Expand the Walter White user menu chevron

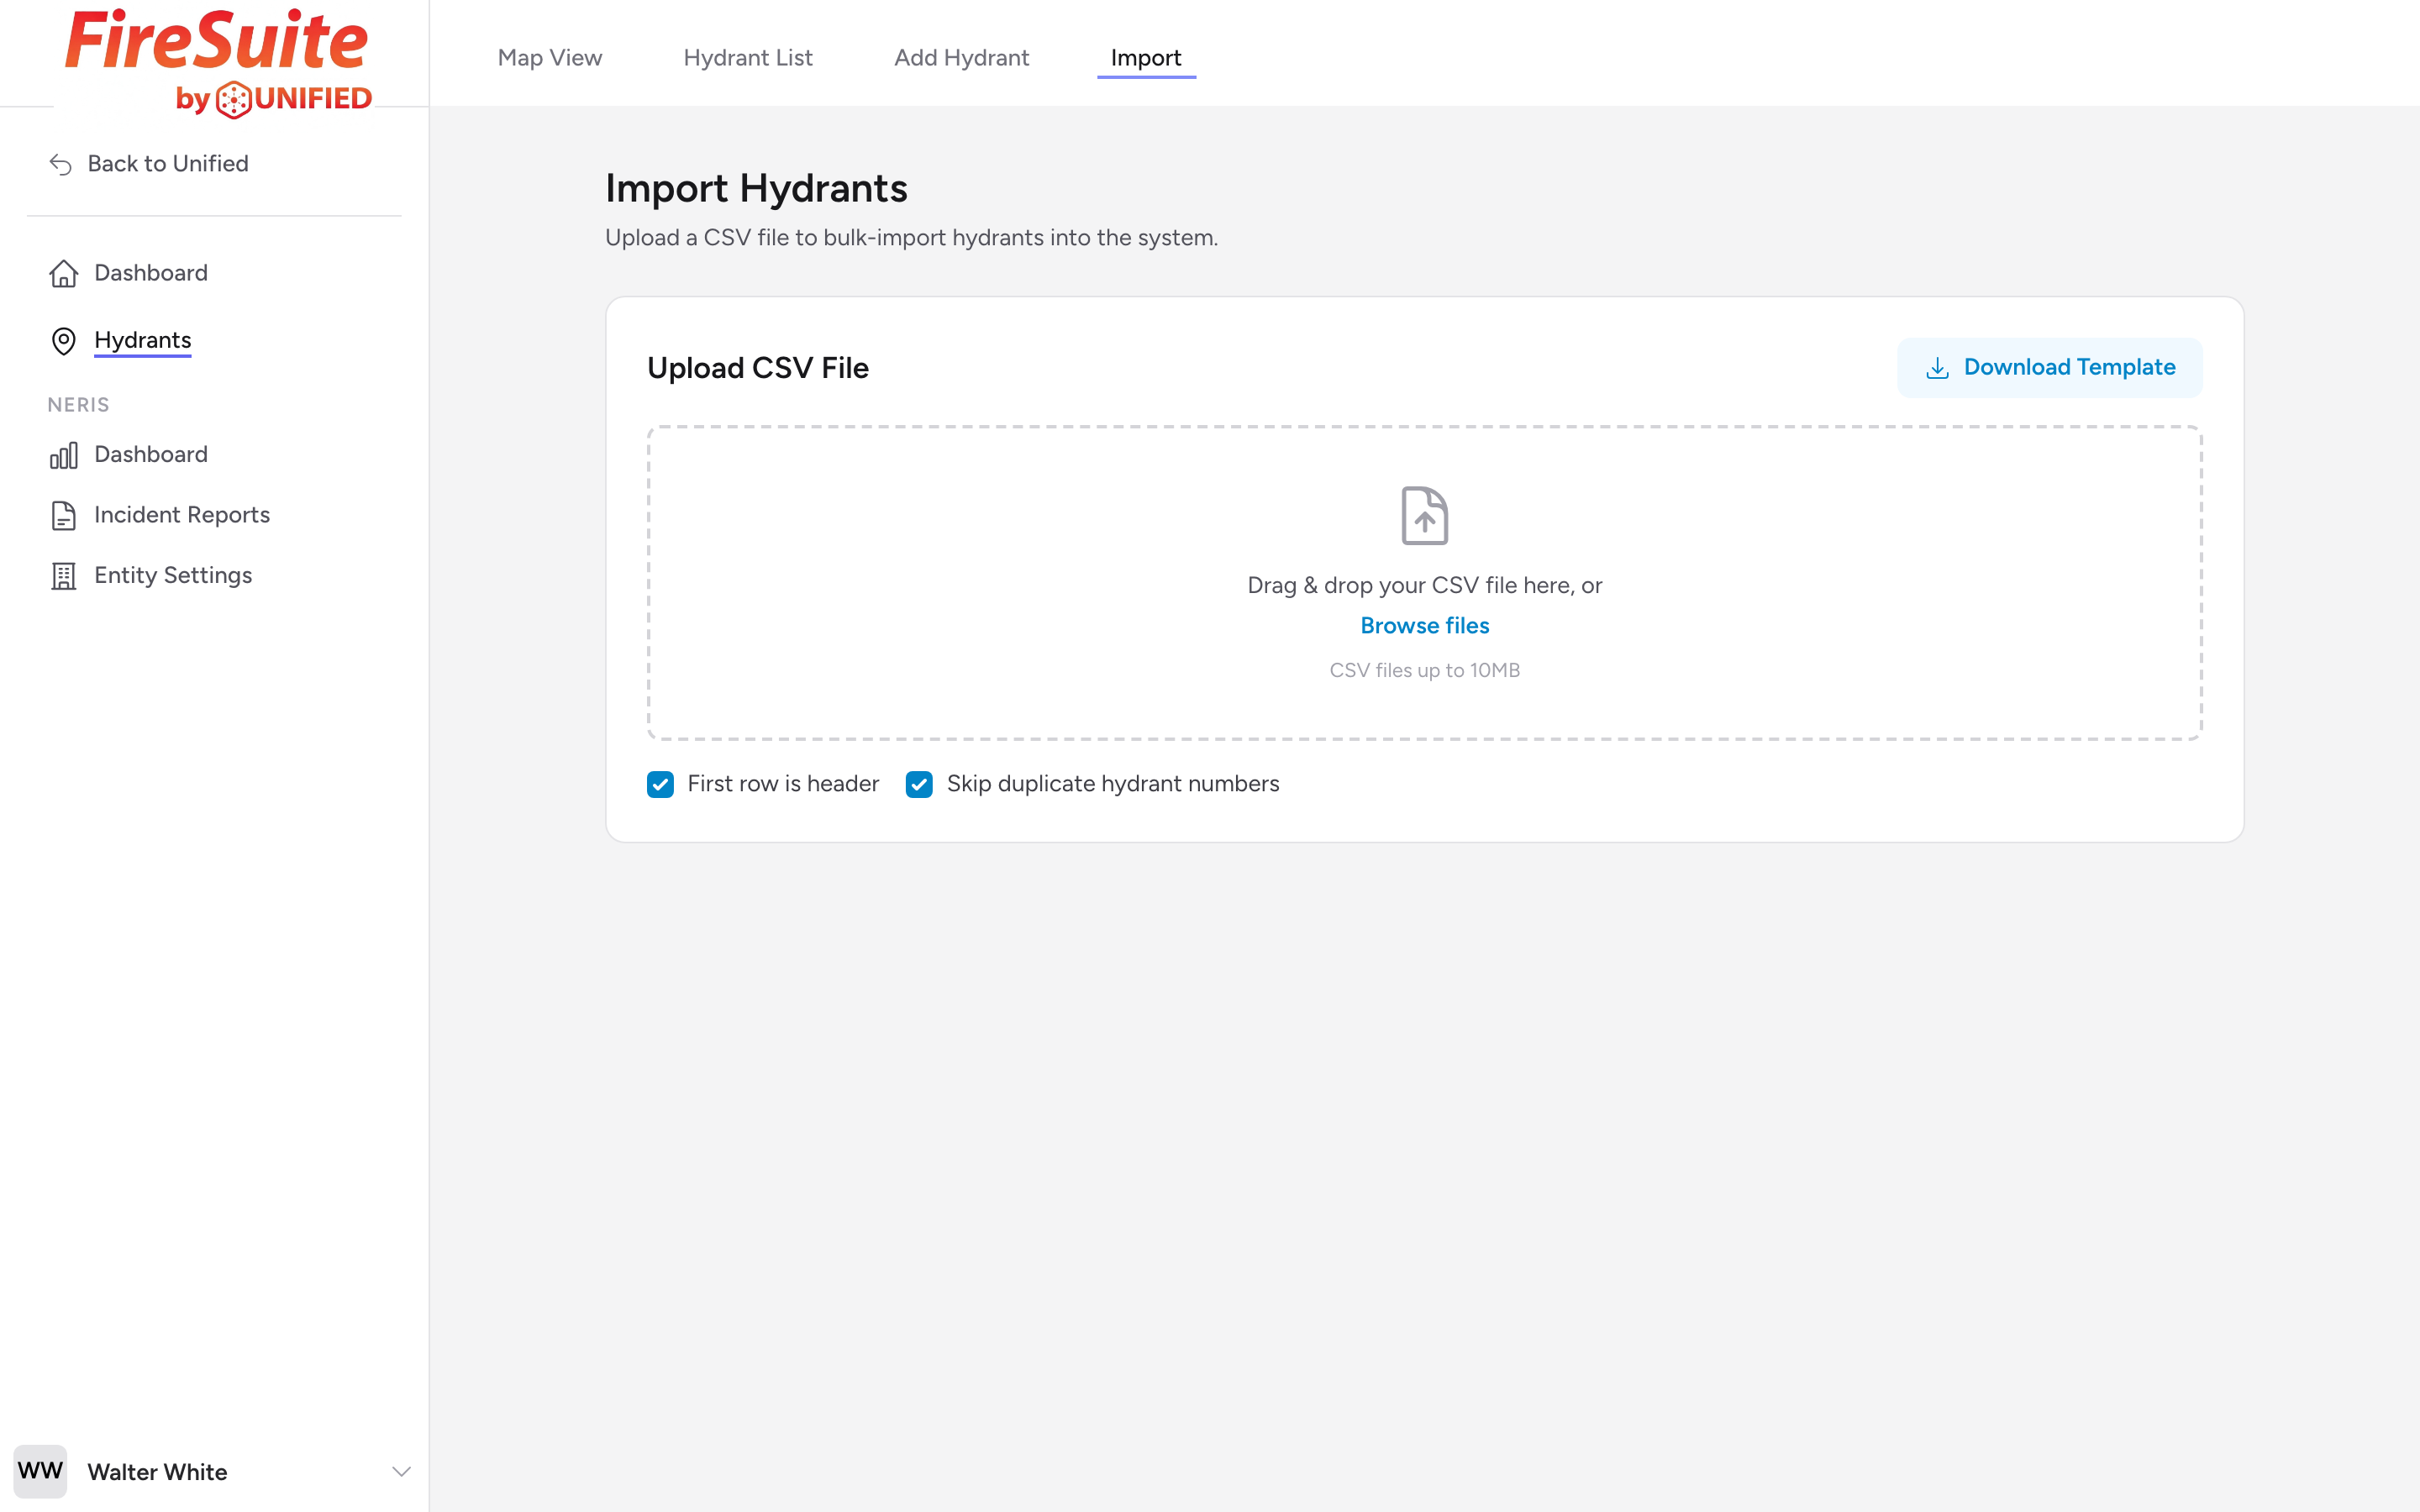[x=401, y=1471]
